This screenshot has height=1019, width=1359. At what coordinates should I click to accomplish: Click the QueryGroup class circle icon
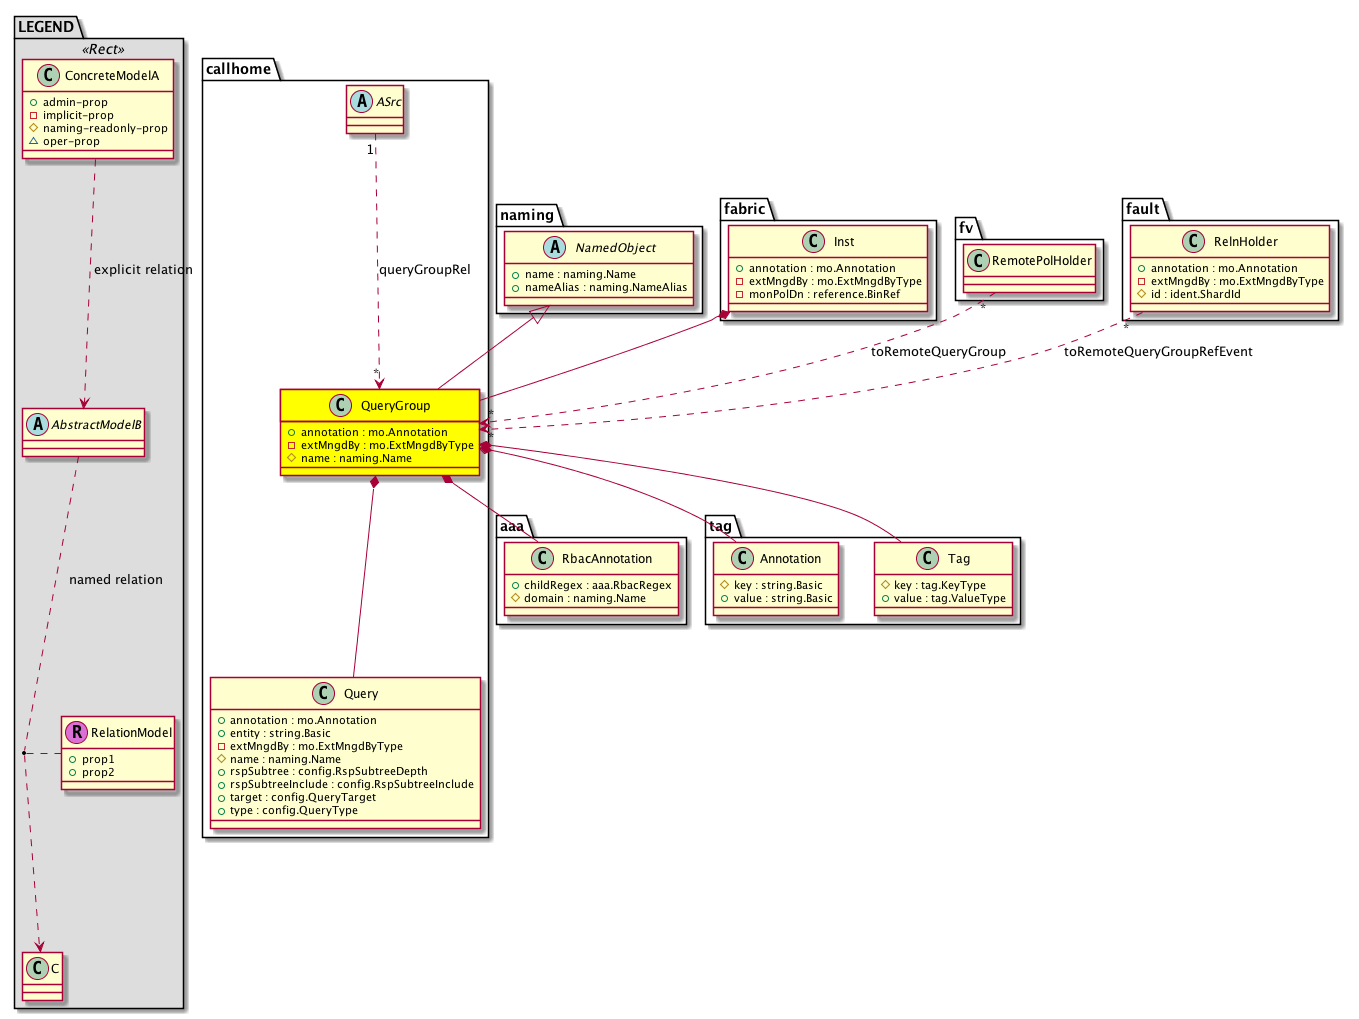pyautogui.click(x=340, y=405)
